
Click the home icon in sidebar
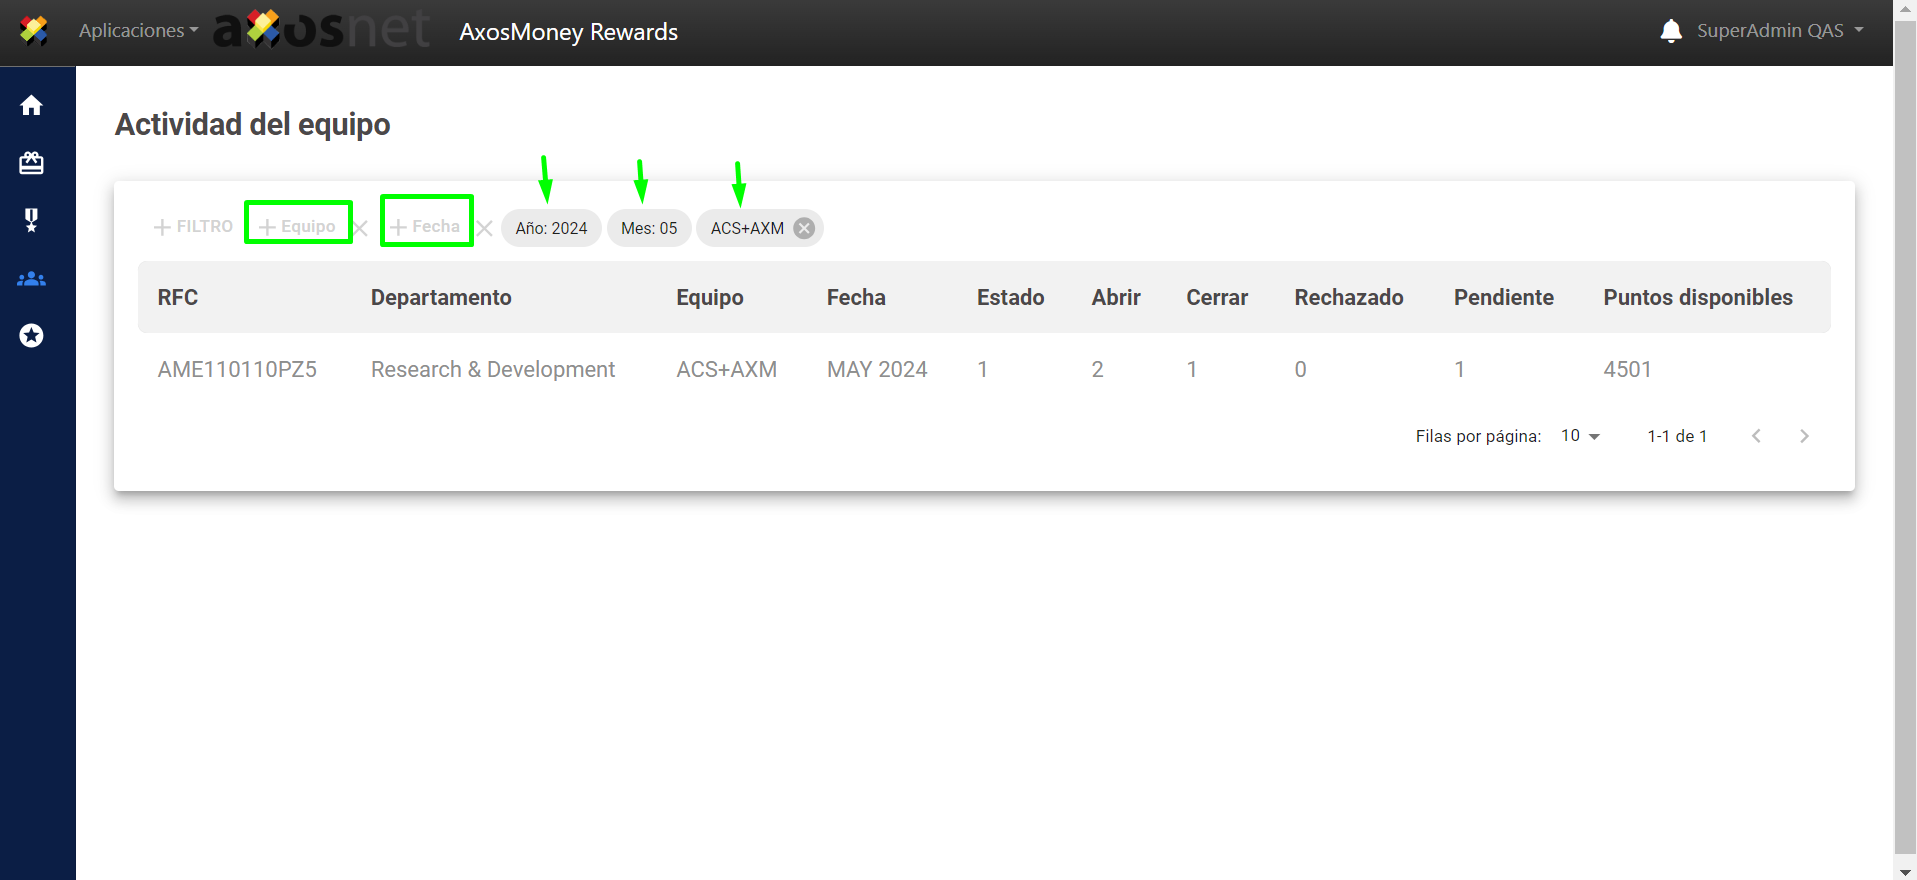tap(32, 105)
